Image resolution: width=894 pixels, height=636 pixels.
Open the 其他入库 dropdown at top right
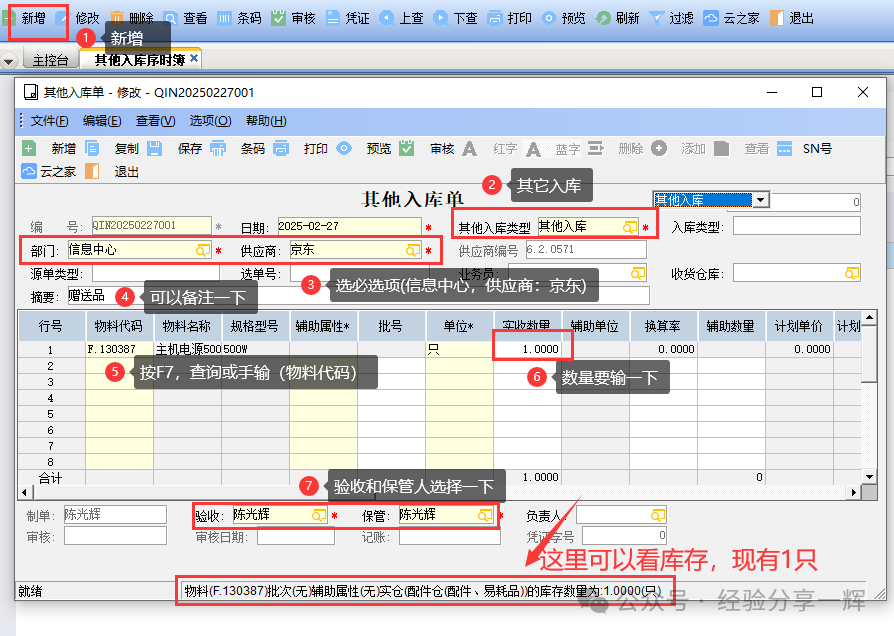tap(761, 200)
